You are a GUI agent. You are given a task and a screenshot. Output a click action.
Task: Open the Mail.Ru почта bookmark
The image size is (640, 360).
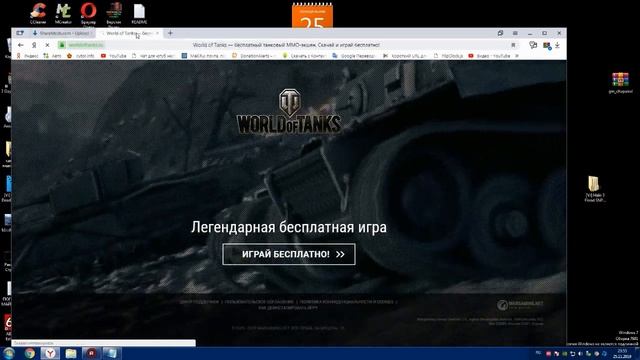tap(203, 56)
